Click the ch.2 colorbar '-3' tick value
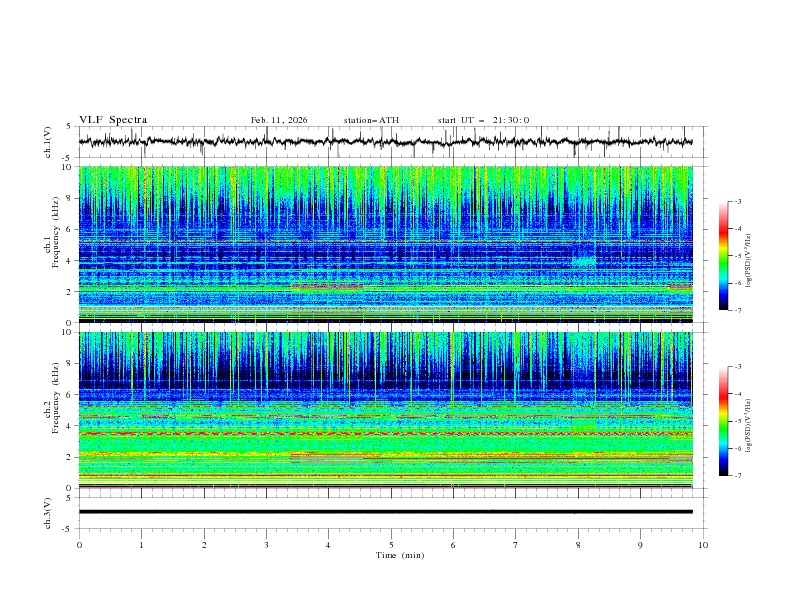The width and height of the screenshot is (792, 612). 737,367
